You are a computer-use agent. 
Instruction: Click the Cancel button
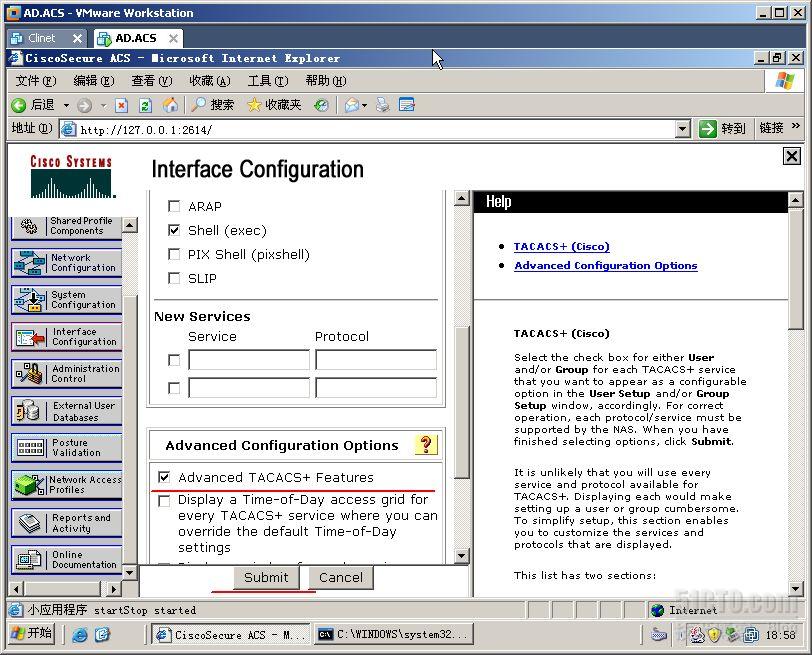(x=341, y=577)
